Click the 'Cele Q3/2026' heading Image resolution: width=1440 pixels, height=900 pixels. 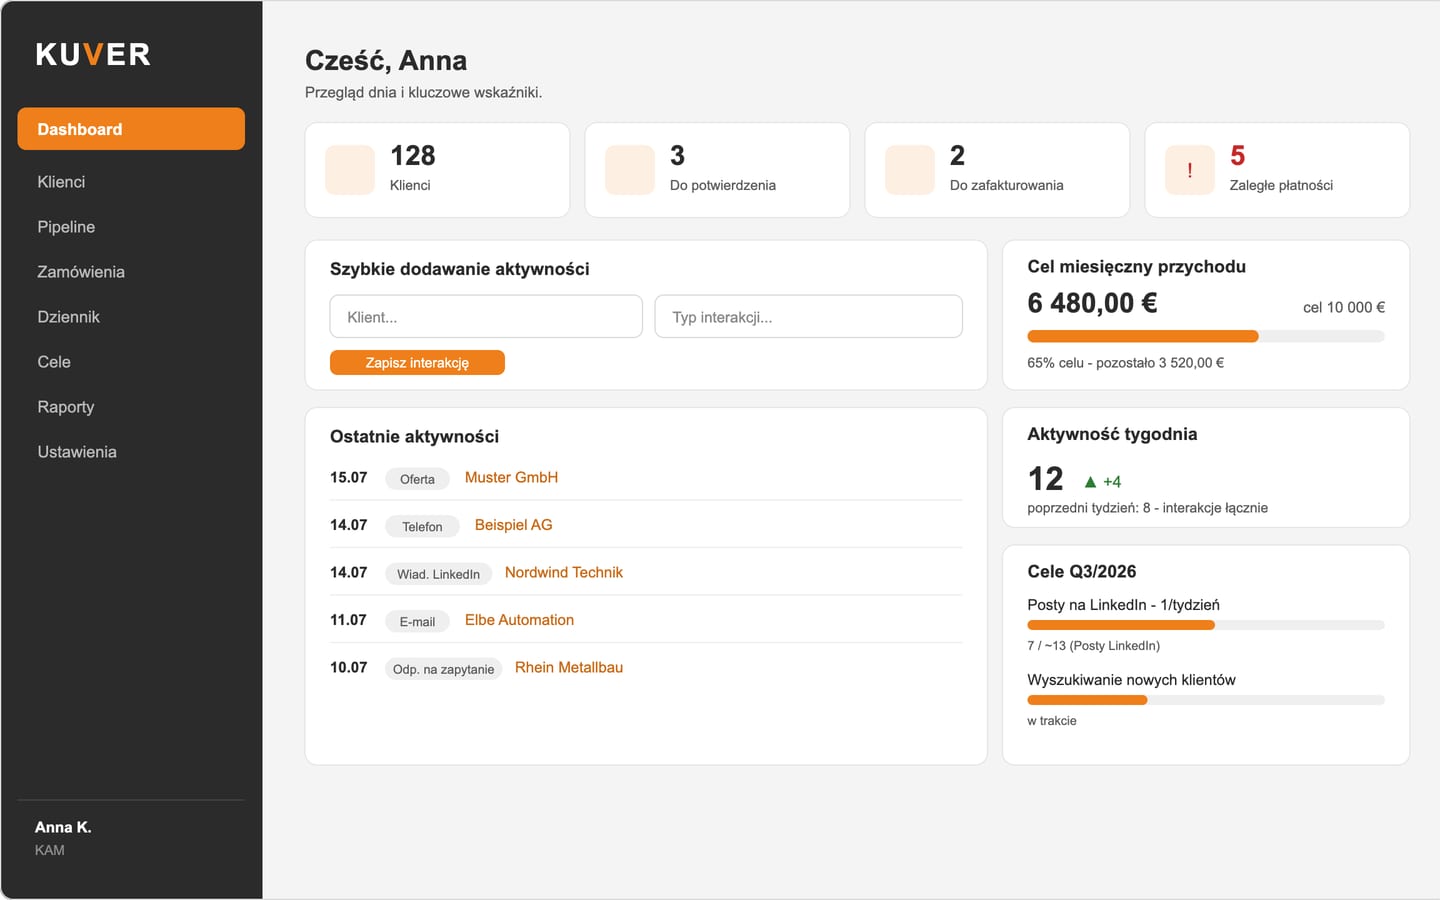coord(1082,572)
